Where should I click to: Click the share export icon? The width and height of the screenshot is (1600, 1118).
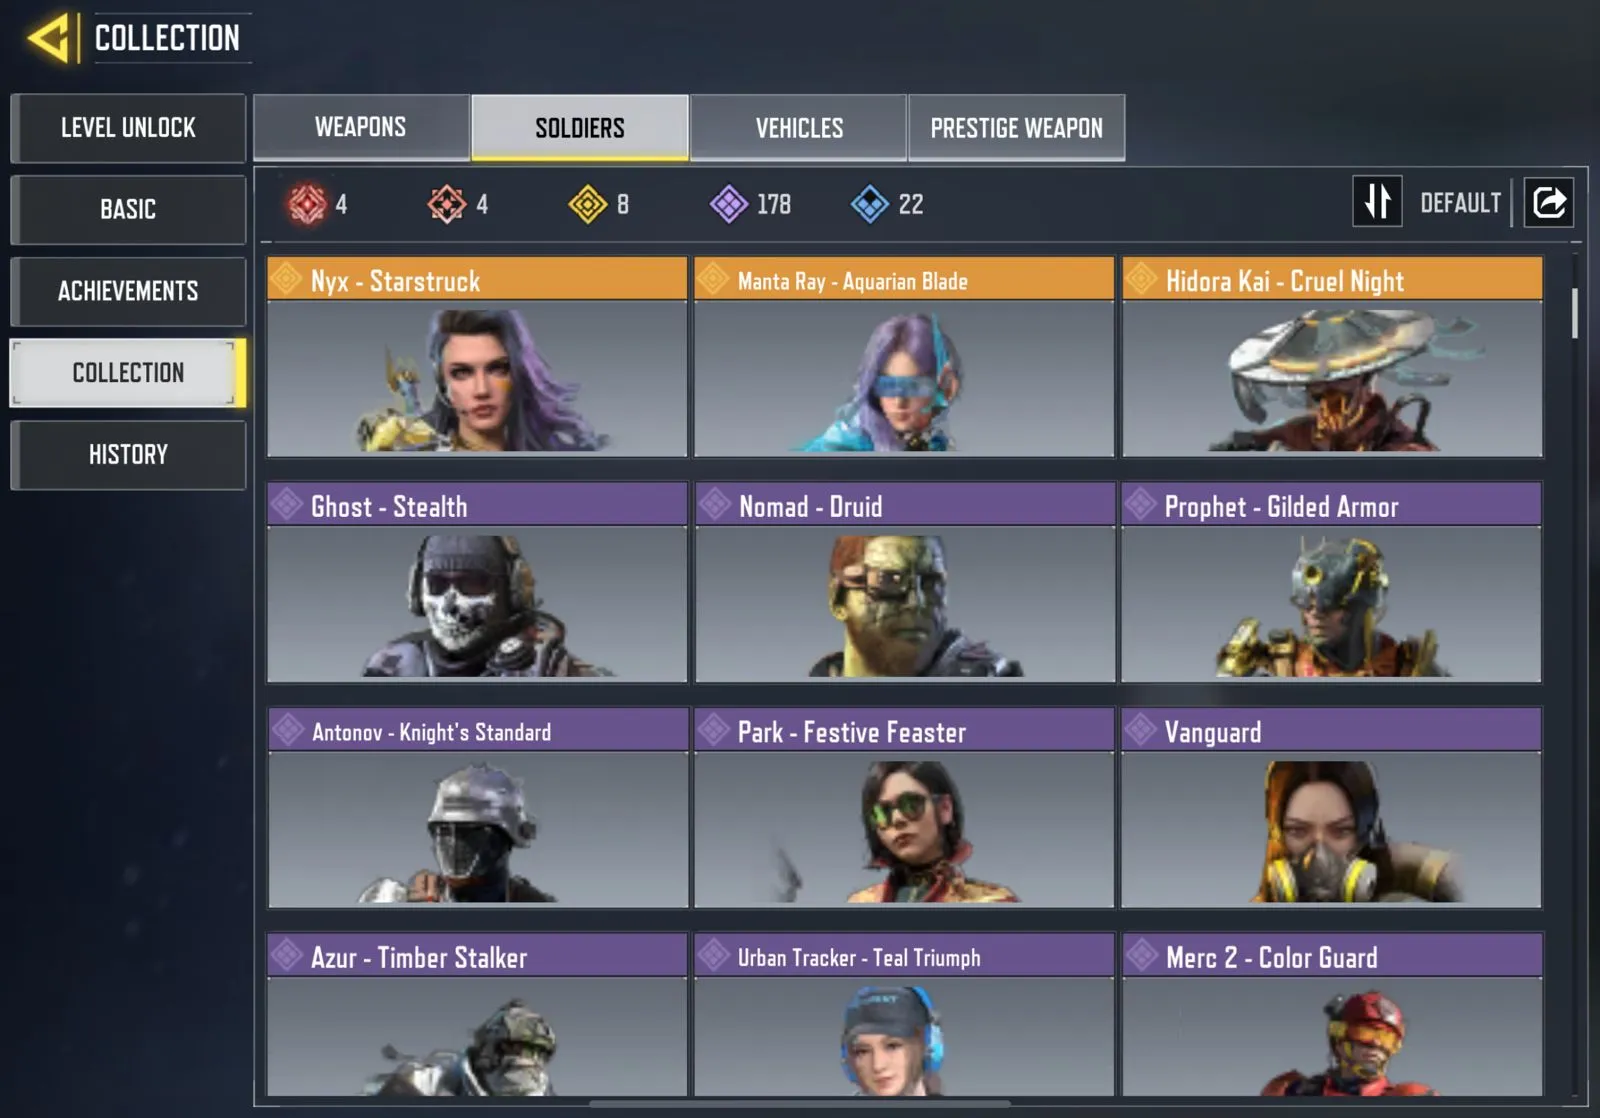tap(1548, 203)
